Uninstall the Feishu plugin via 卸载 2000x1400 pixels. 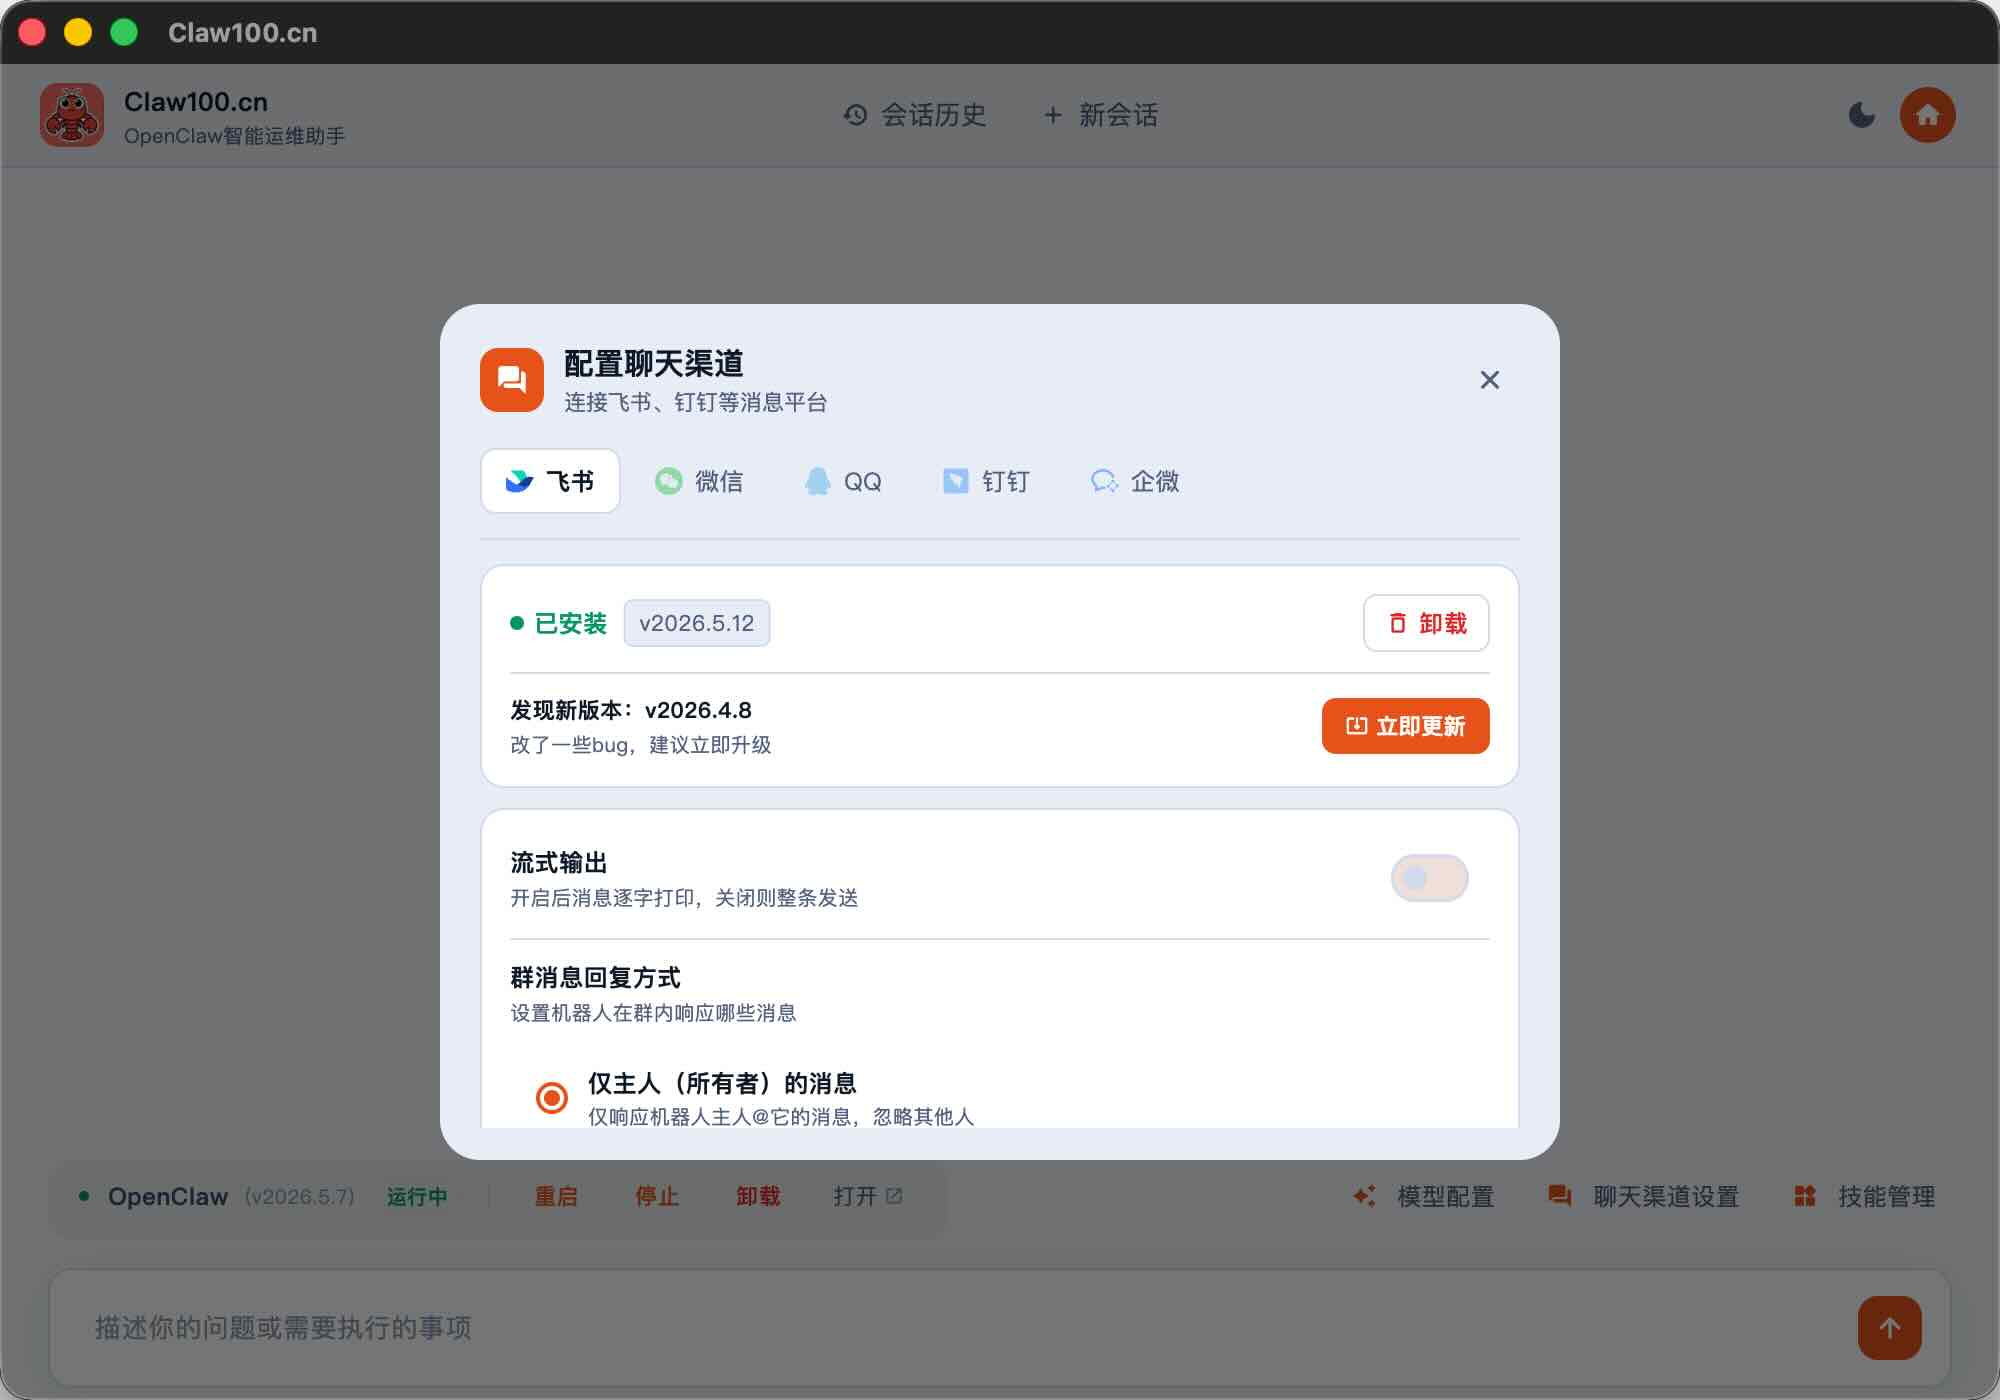(1426, 623)
